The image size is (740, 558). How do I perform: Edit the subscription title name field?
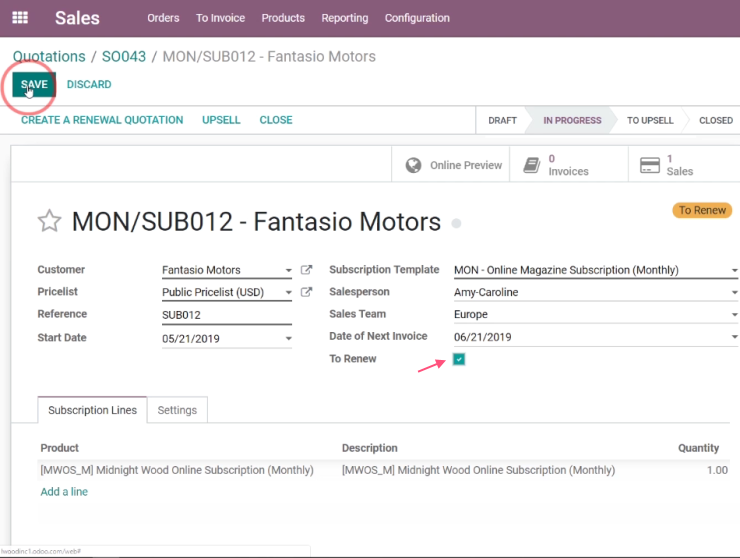[256, 222]
